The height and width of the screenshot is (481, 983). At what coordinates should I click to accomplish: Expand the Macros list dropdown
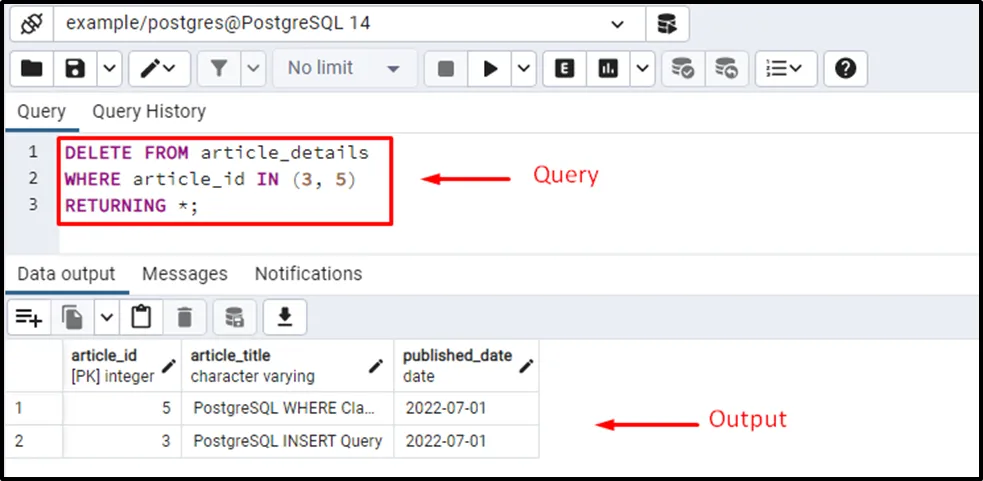(x=784, y=68)
